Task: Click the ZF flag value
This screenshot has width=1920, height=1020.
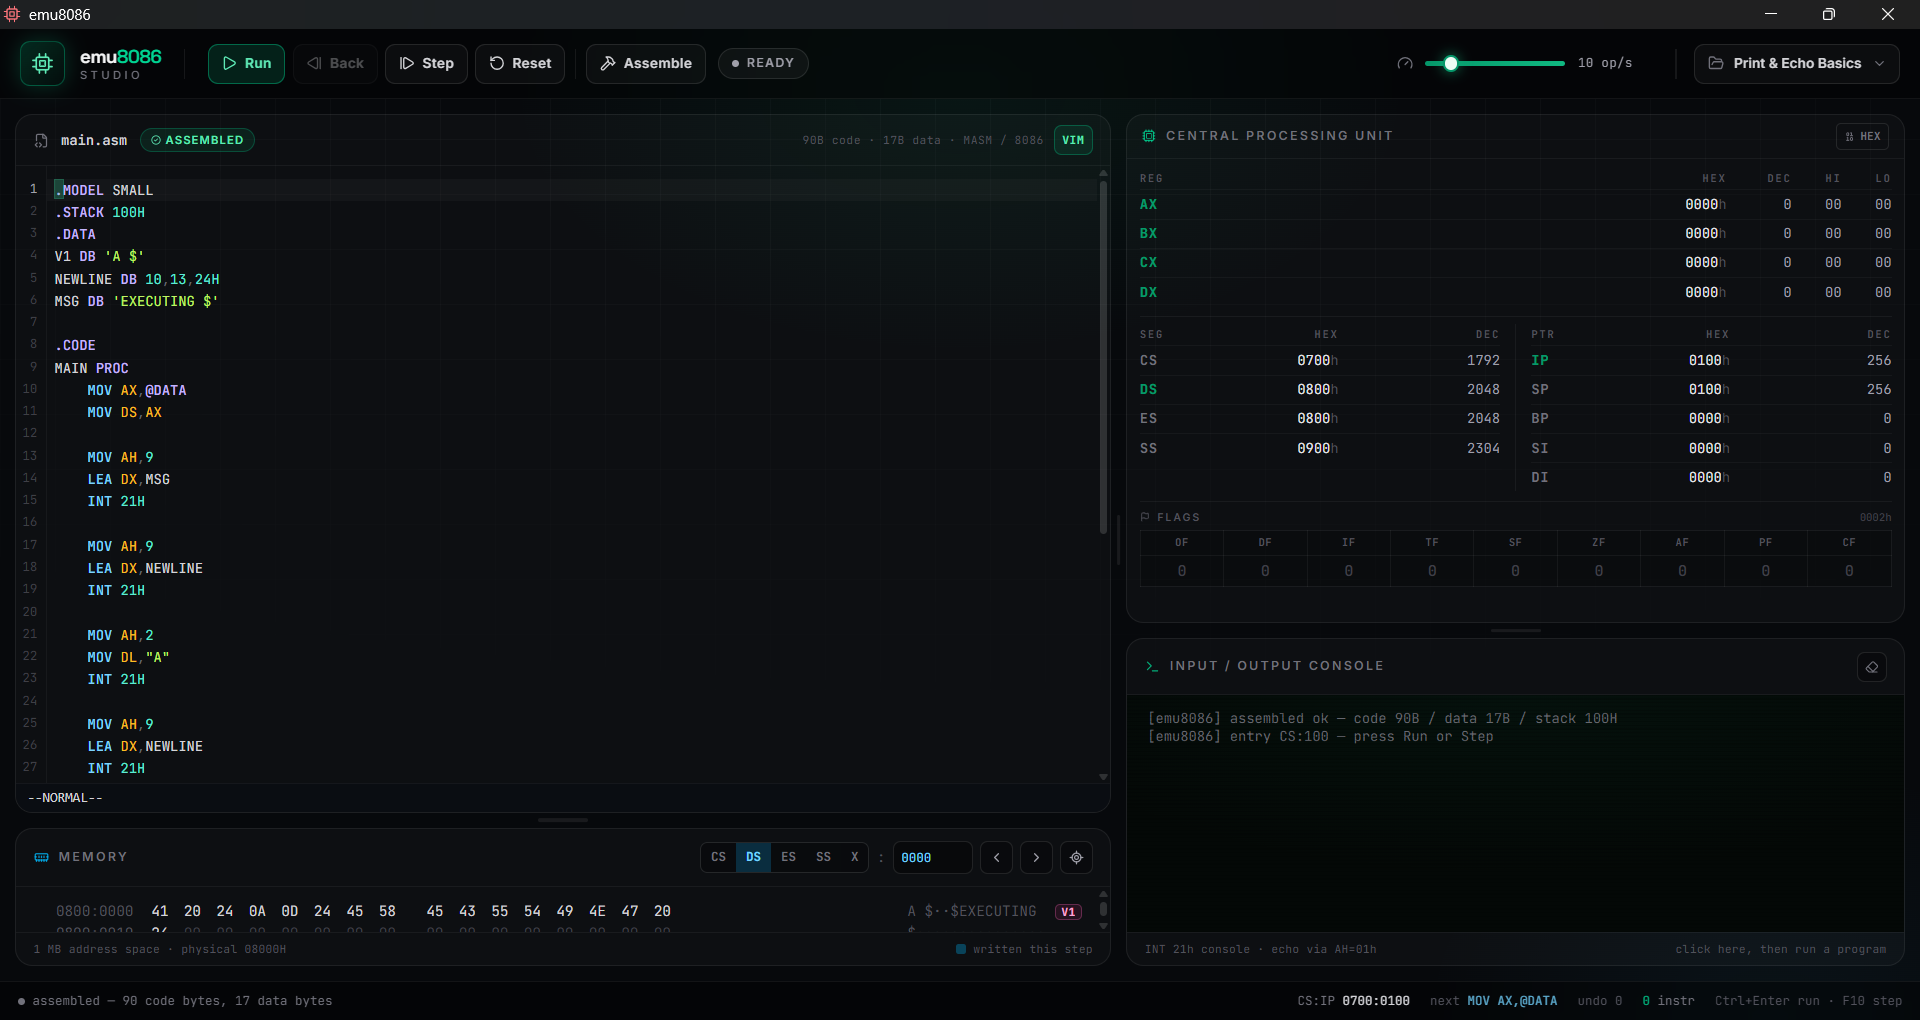Action: [1599, 571]
